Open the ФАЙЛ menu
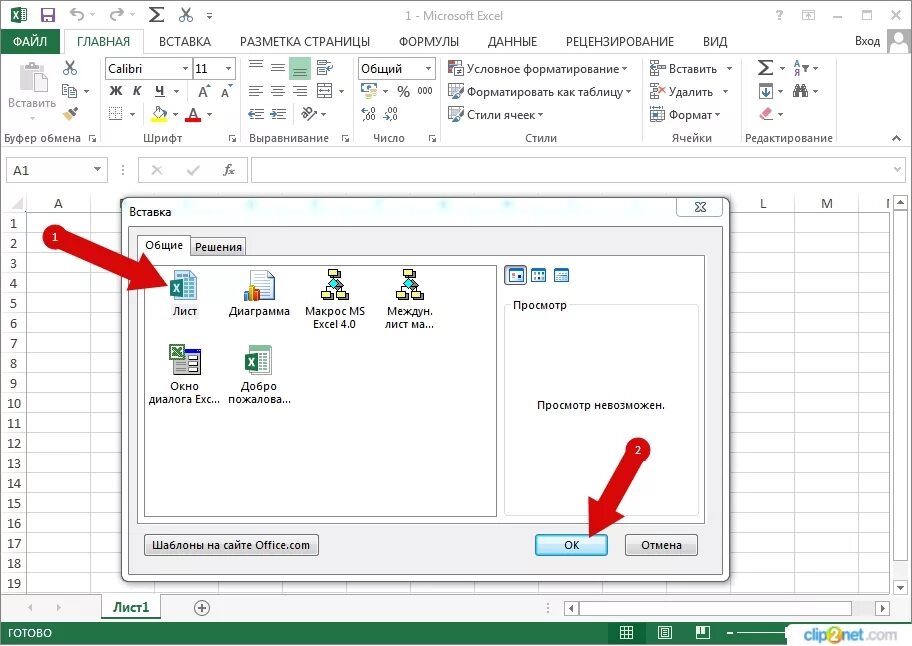Screen dimensions: 912x646 [x=30, y=41]
